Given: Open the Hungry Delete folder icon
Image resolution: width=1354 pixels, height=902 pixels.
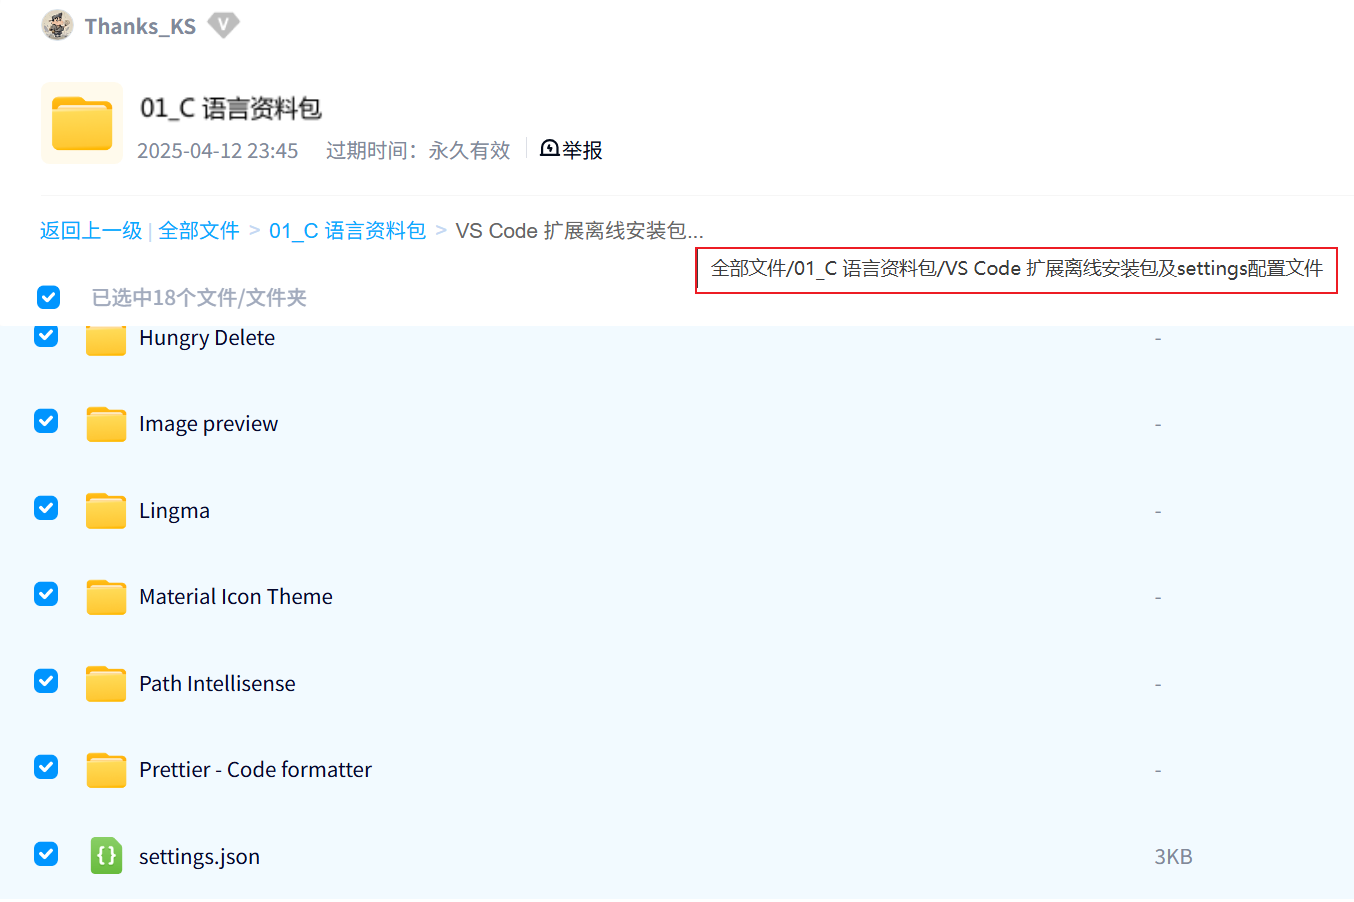Looking at the screenshot, I should (x=106, y=337).
